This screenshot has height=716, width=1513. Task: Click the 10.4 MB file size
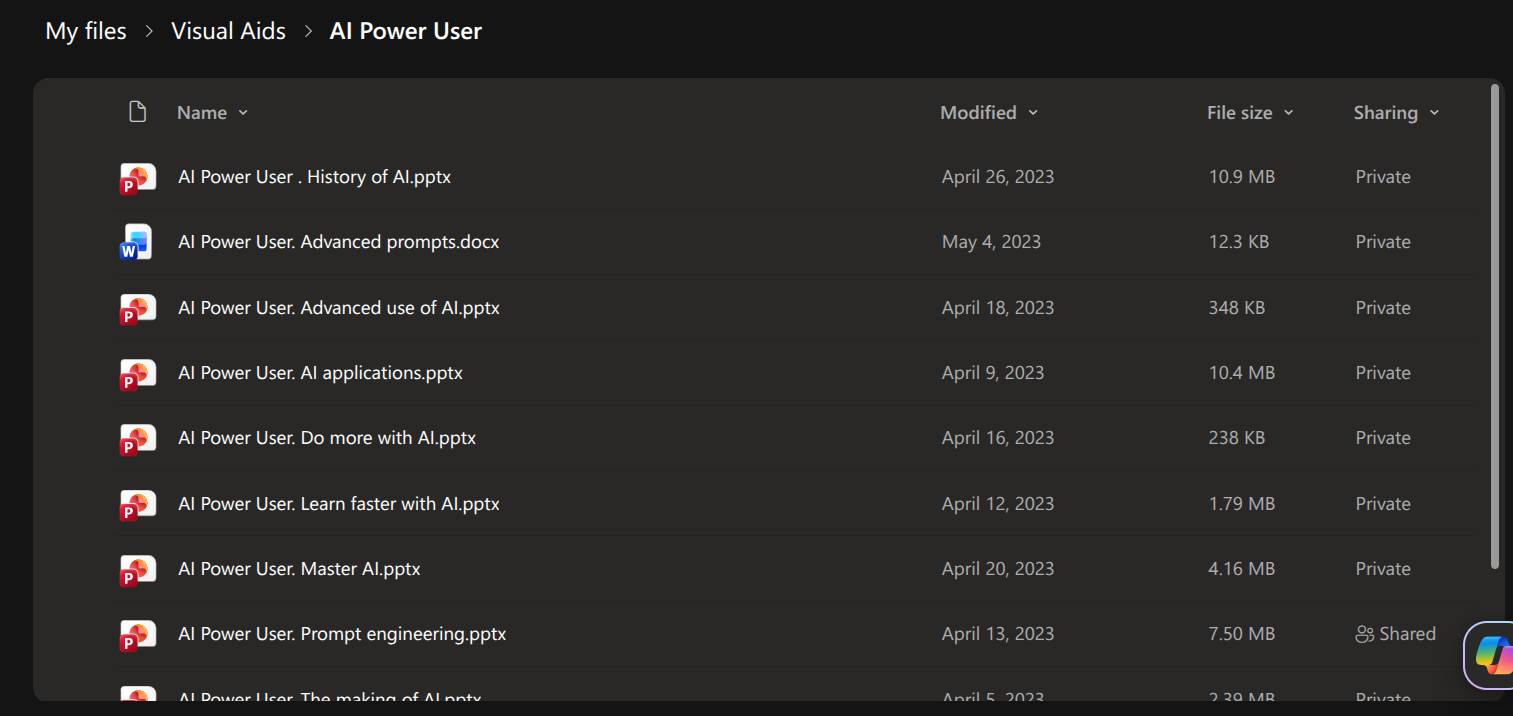pos(1242,373)
